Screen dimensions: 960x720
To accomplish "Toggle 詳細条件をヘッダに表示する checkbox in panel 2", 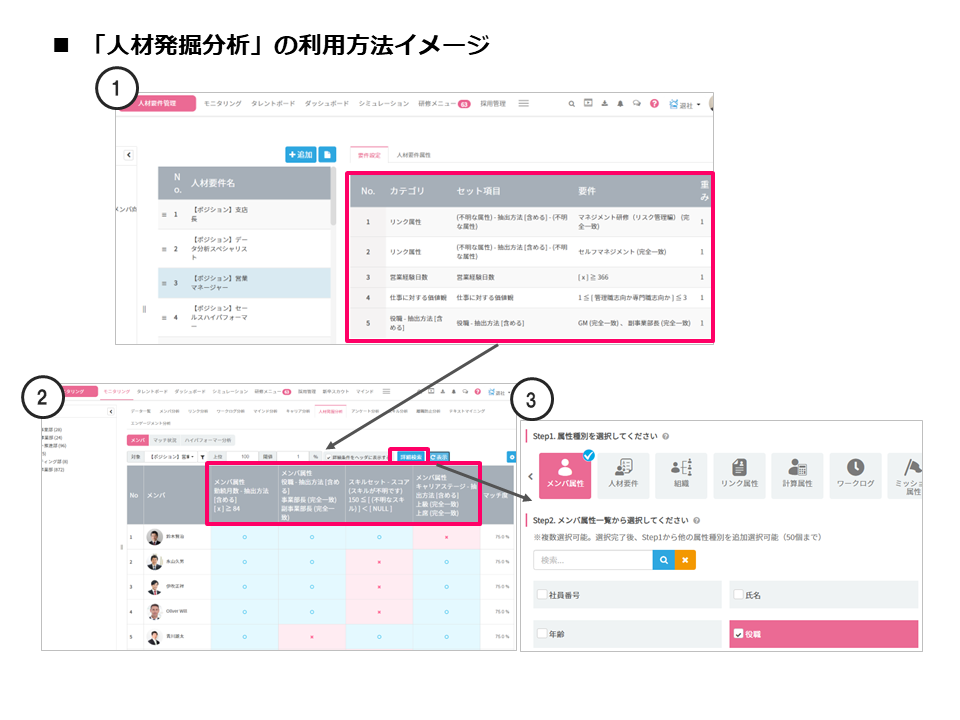I will point(329,457).
